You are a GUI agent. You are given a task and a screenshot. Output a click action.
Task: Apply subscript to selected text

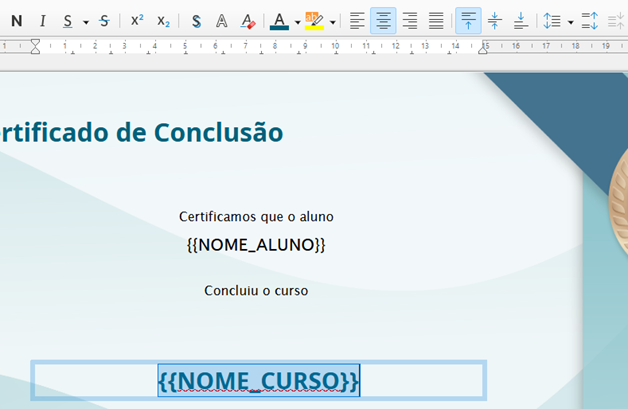pyautogui.click(x=163, y=21)
